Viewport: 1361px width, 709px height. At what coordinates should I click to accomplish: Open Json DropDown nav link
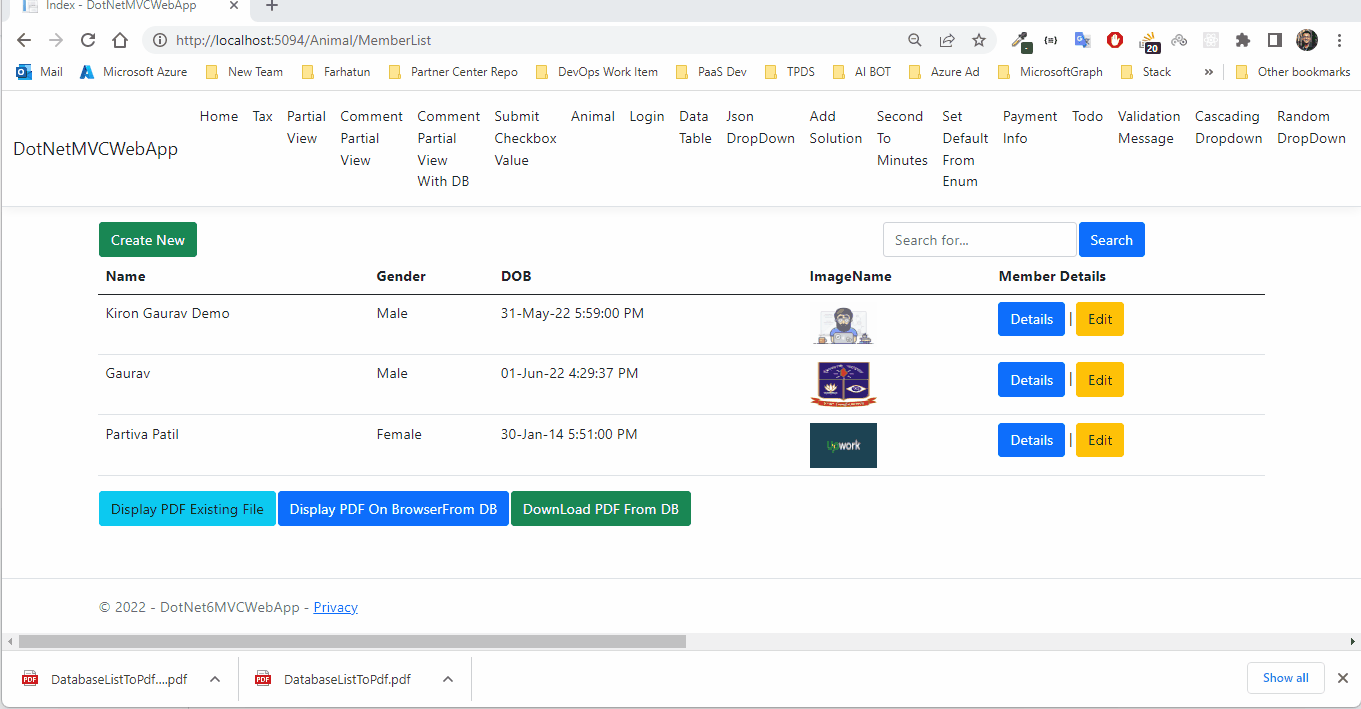tap(760, 127)
